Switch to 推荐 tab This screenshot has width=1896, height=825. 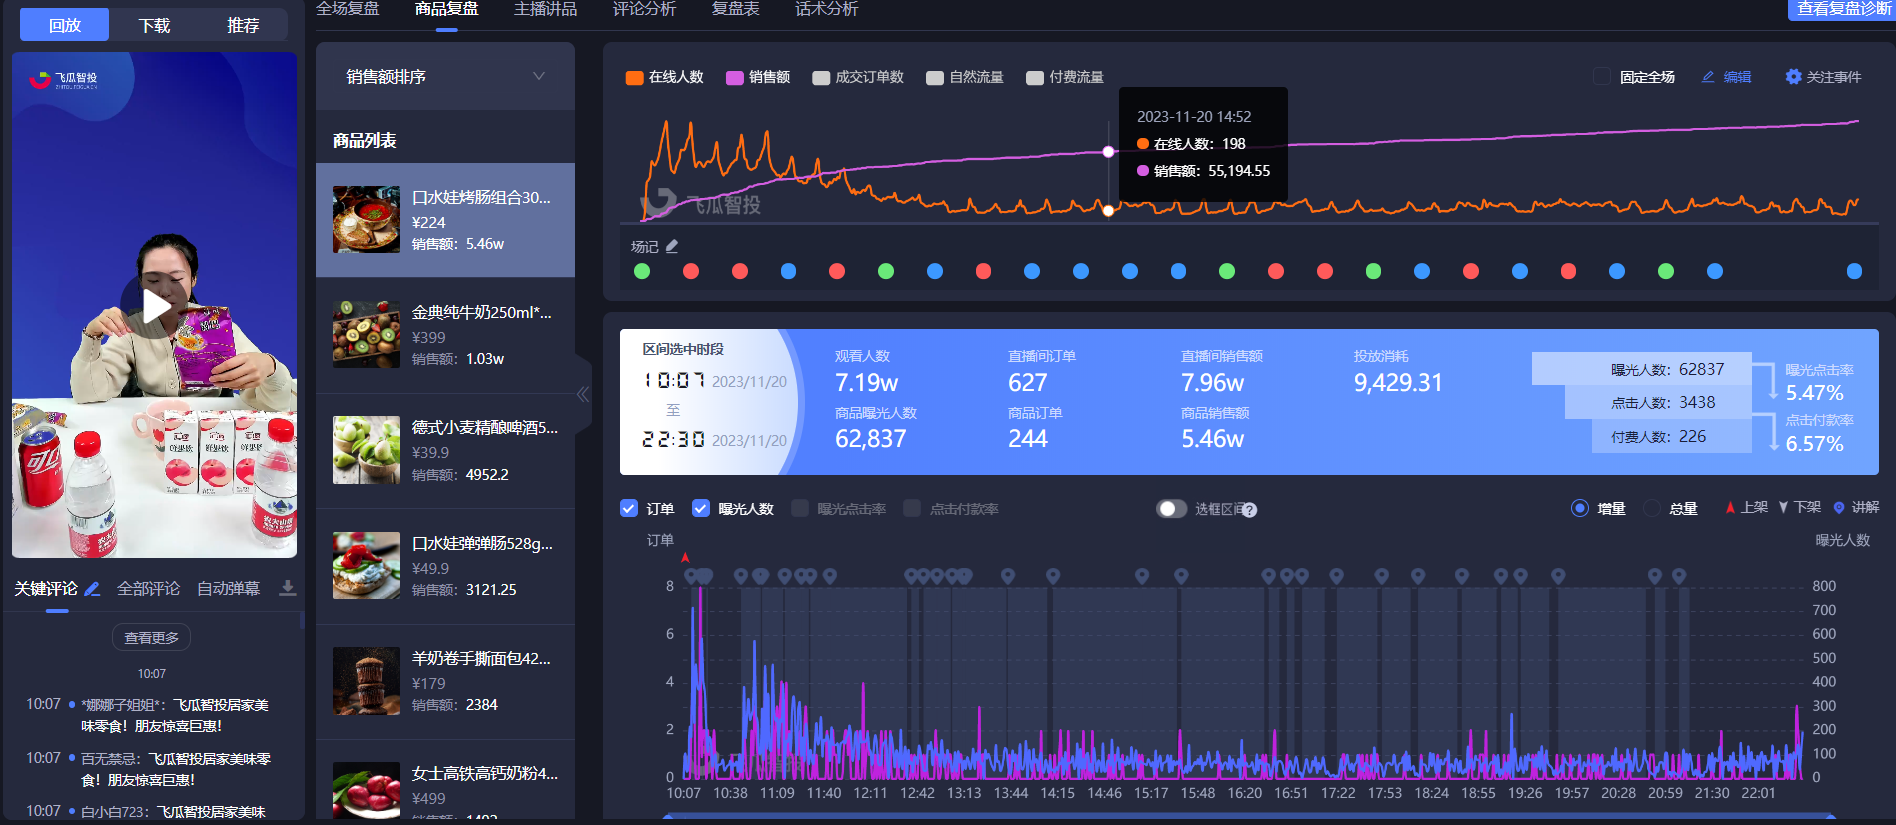pos(243,25)
